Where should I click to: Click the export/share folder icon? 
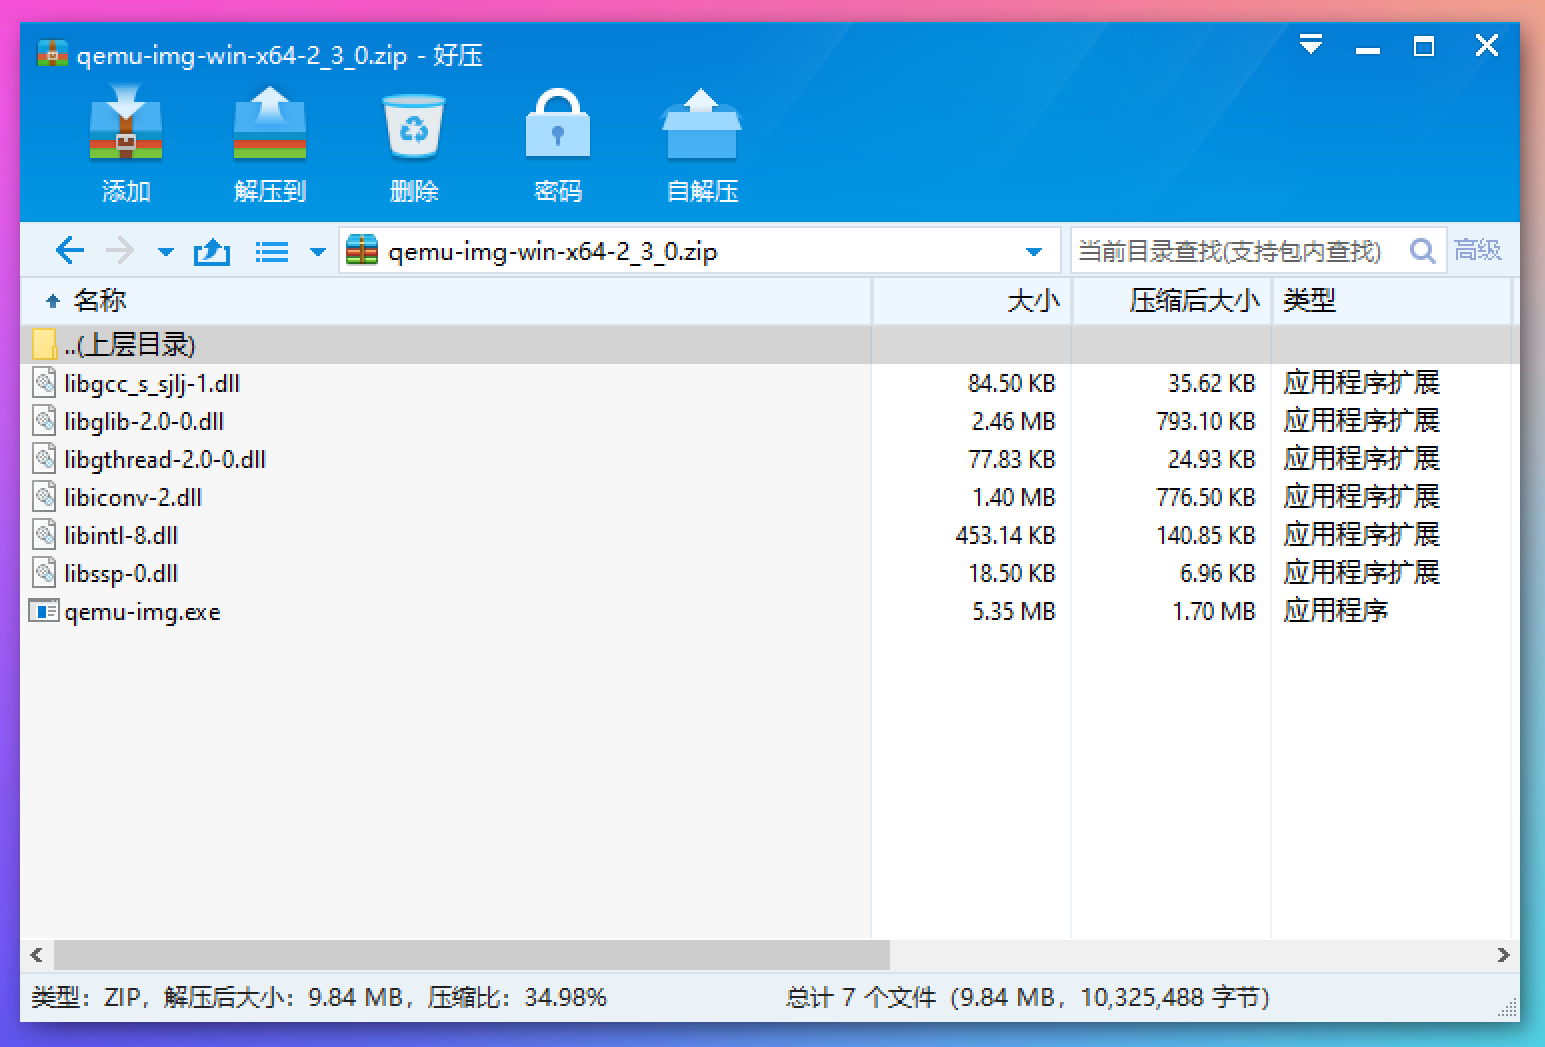tap(211, 251)
